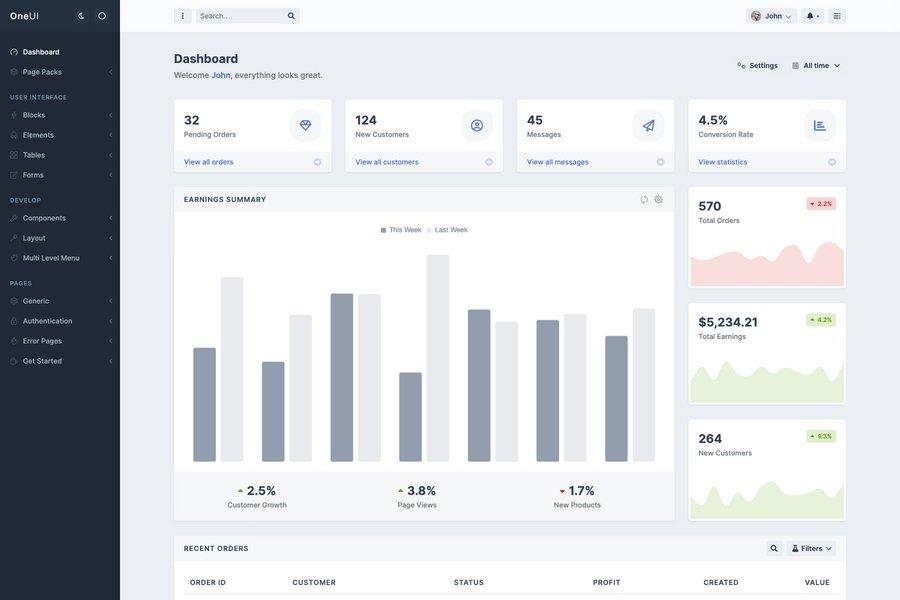Open the side overlay panel icon
This screenshot has width=900, height=600.
(837, 14)
